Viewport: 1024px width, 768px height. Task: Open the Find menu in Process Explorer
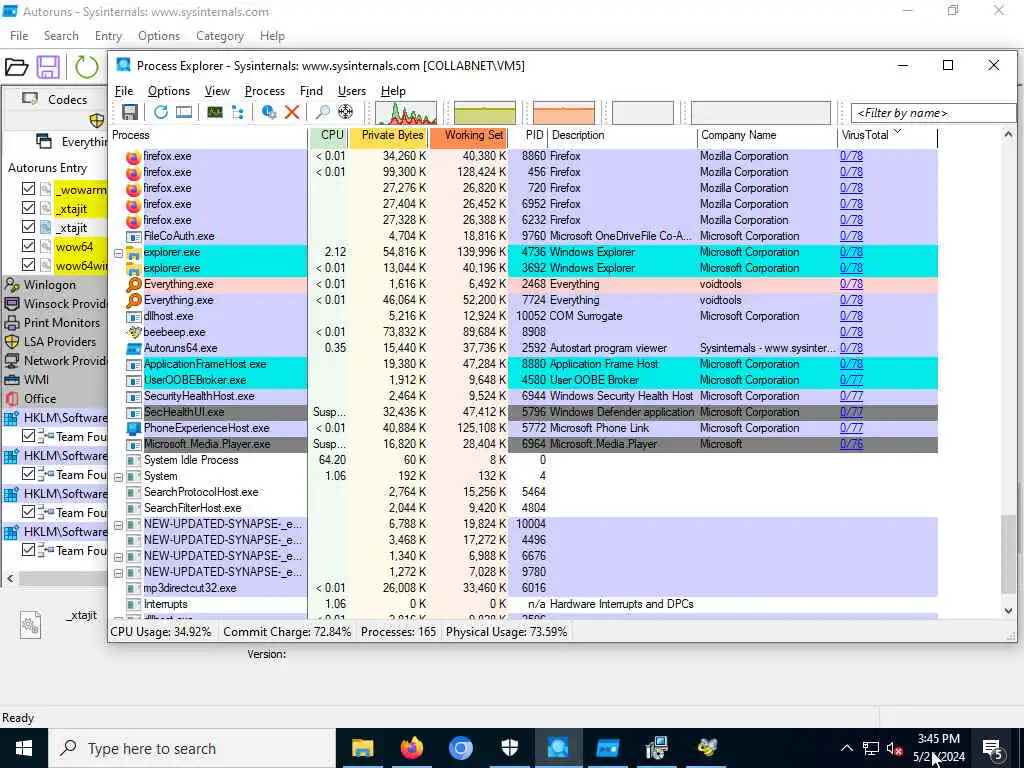point(311,91)
